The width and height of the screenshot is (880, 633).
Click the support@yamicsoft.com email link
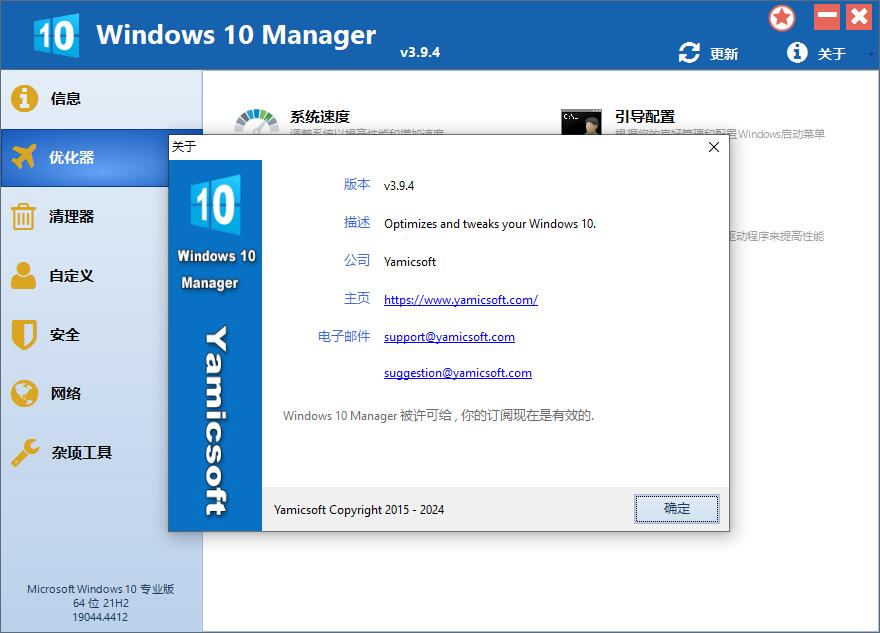[x=449, y=337]
